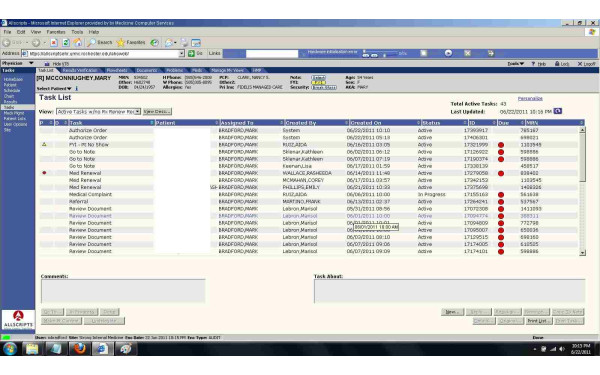Image resolution: width=600 pixels, height=375 pixels.
Task: Open the Tools dropdown menu
Action: point(515,64)
